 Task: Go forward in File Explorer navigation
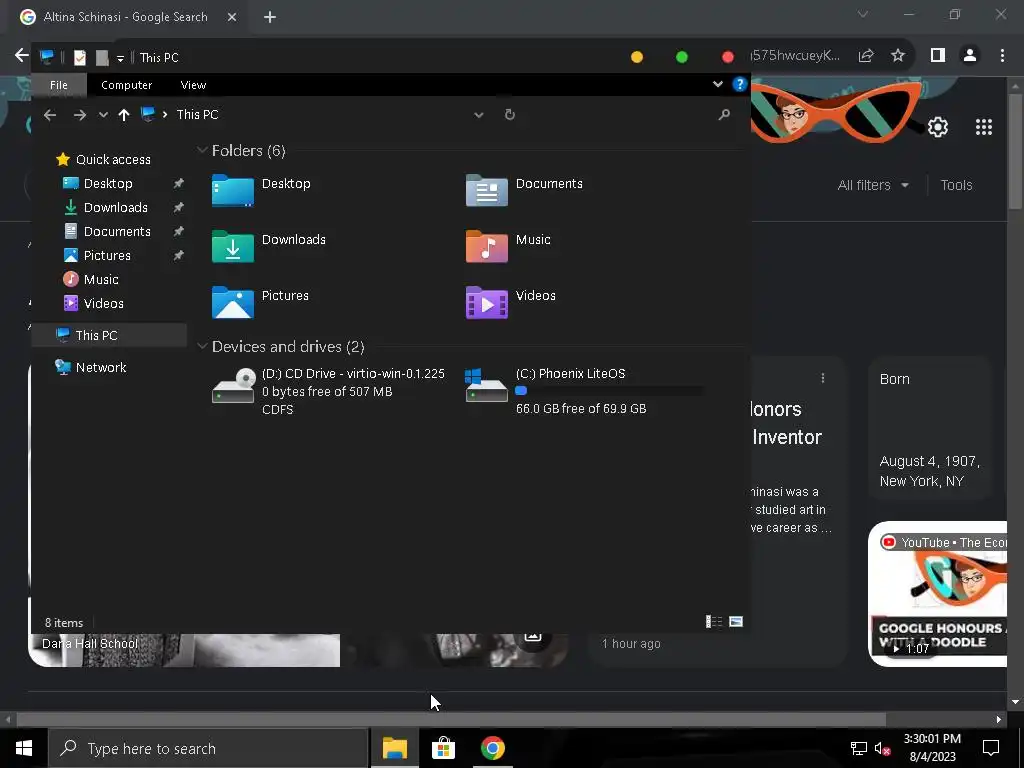pyautogui.click(x=80, y=115)
